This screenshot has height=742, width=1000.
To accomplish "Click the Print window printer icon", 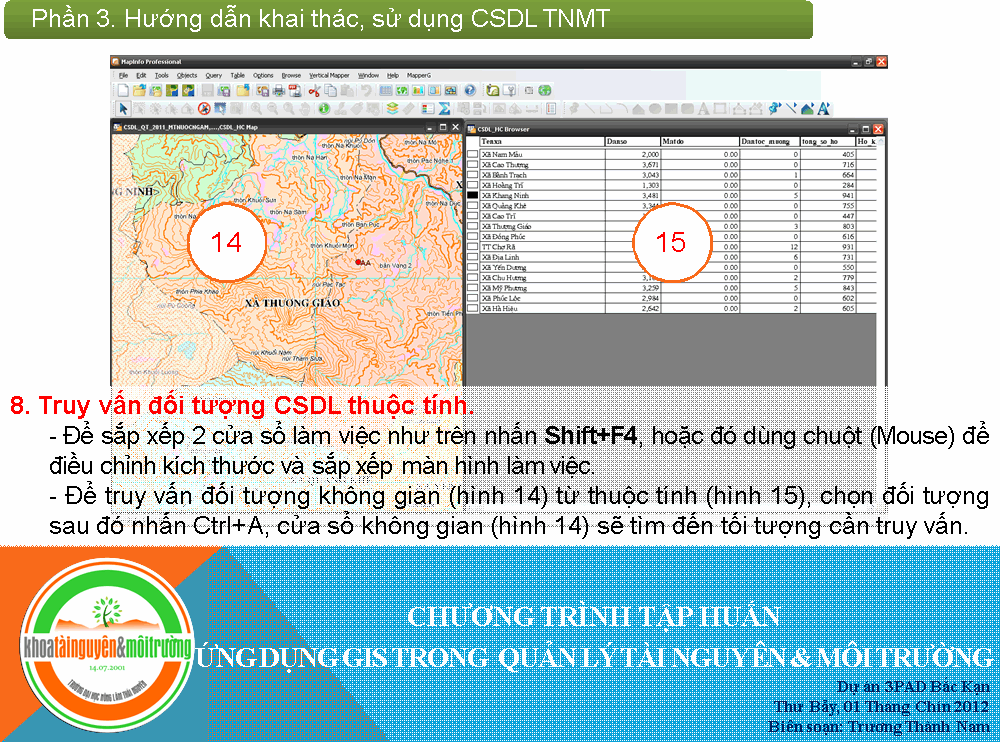I will 279,91.
